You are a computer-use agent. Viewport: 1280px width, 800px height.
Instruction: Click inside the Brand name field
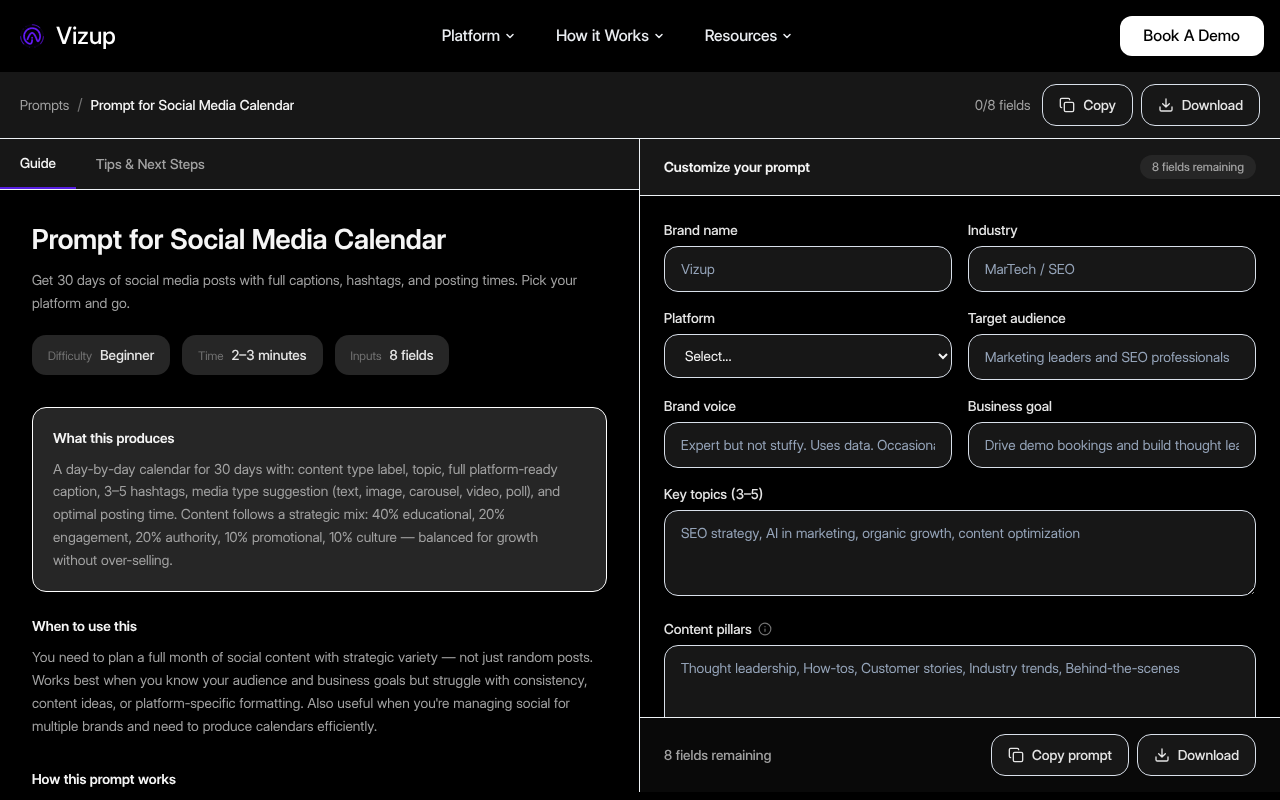point(808,269)
